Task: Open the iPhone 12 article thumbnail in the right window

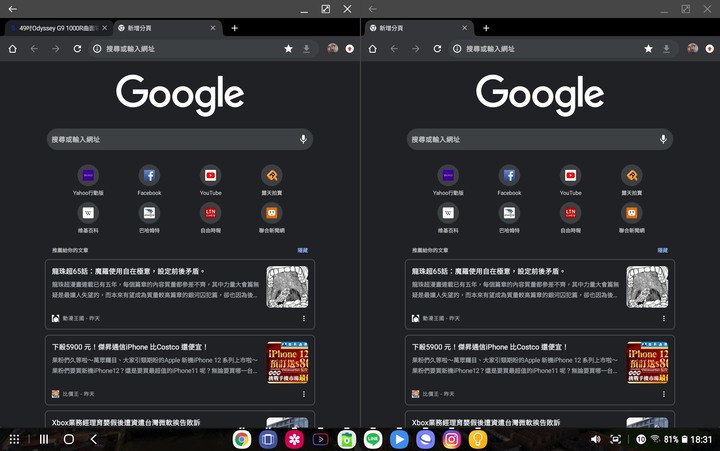Action: pos(647,363)
